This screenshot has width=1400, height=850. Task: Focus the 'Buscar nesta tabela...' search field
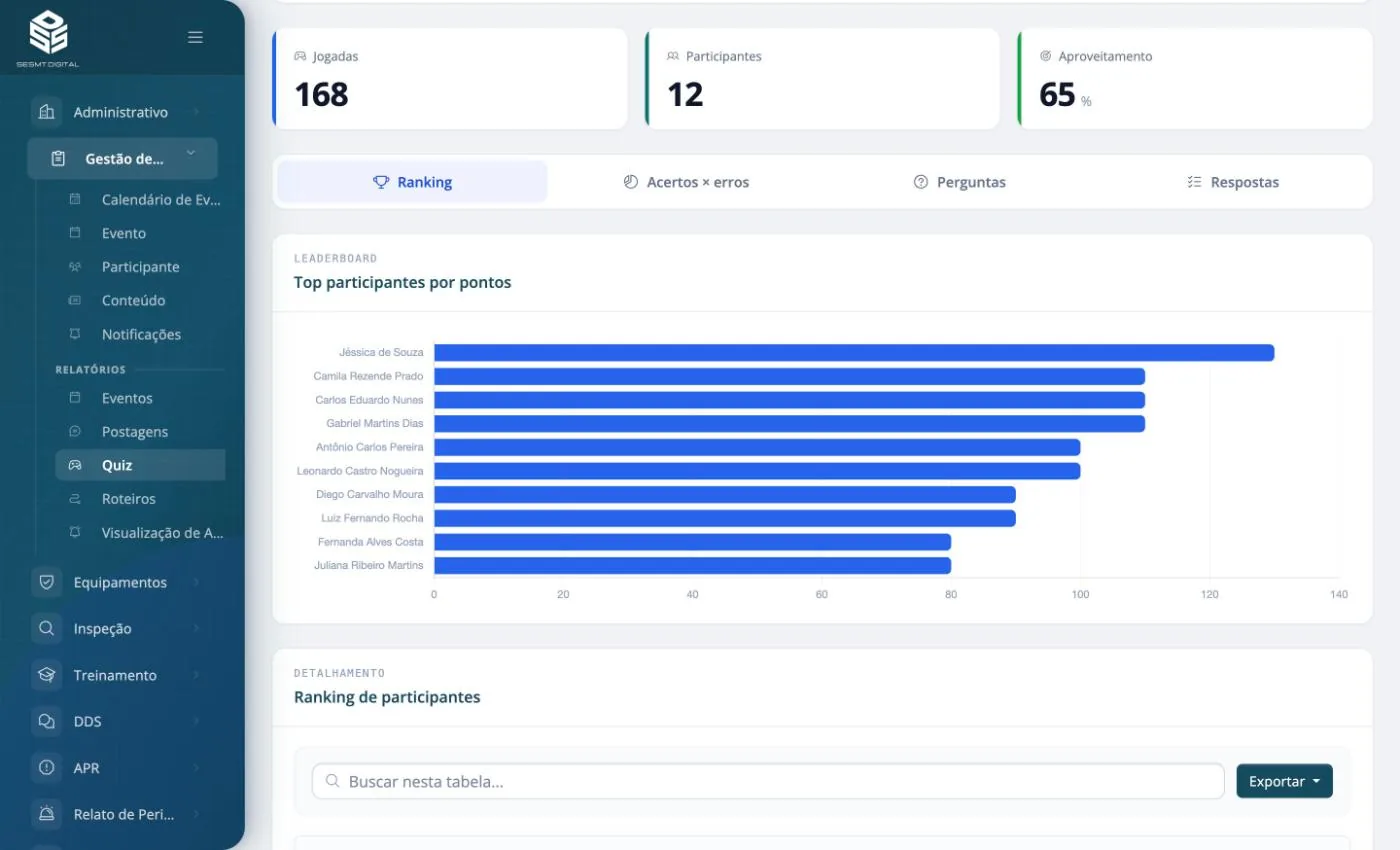coord(768,781)
